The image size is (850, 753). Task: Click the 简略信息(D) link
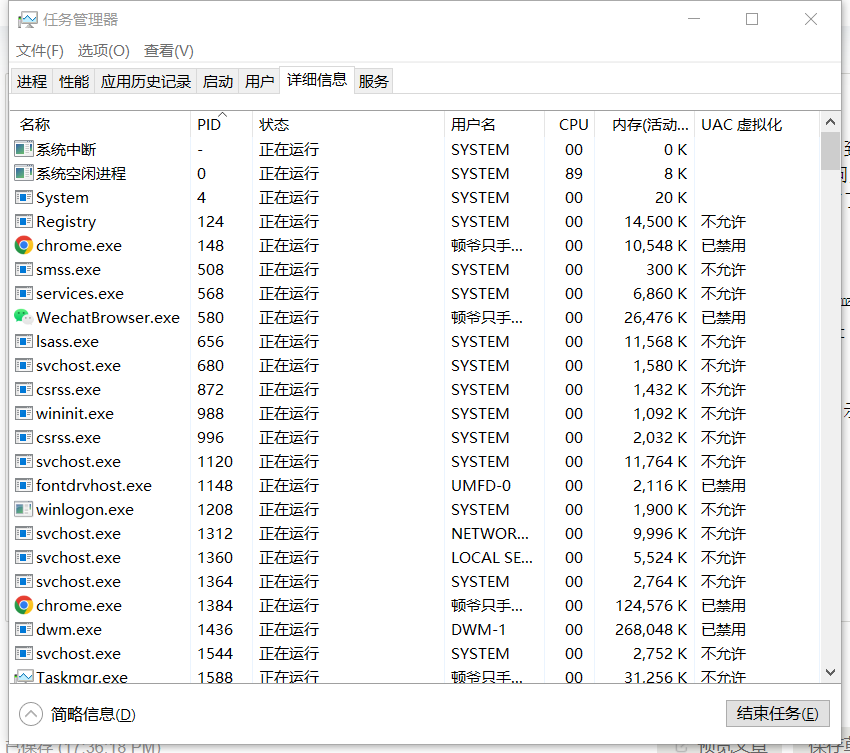tap(93, 715)
